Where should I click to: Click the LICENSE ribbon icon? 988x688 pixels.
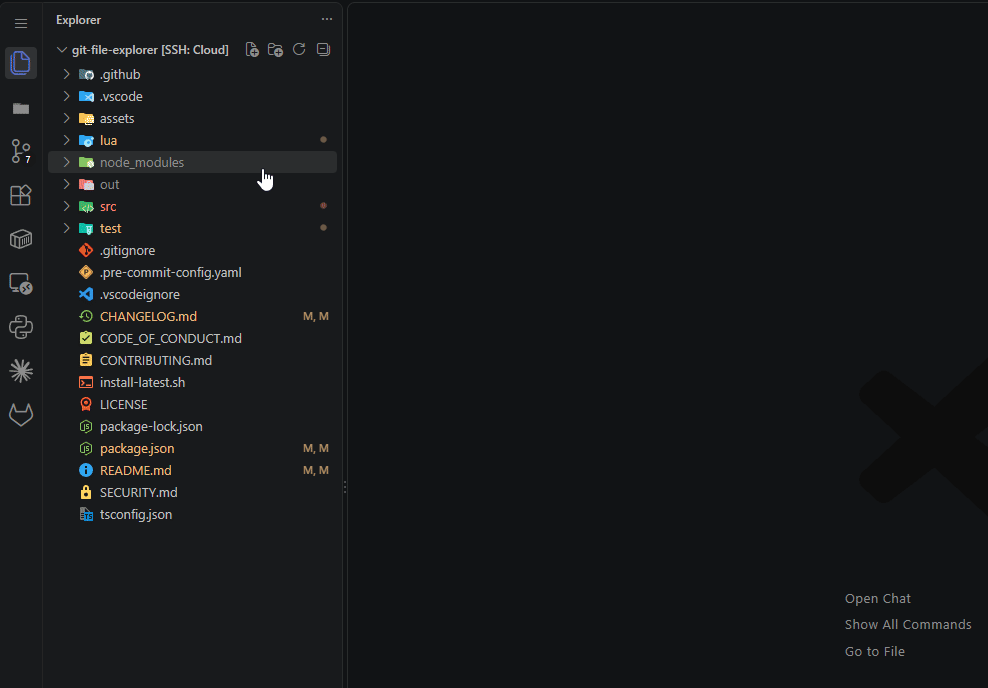pos(86,404)
